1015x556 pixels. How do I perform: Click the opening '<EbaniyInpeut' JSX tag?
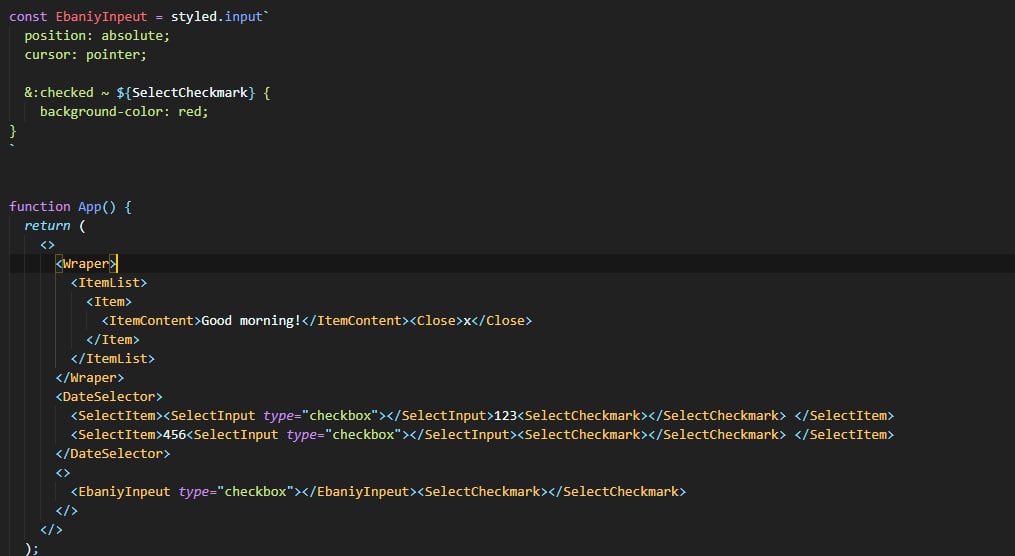(x=120, y=491)
